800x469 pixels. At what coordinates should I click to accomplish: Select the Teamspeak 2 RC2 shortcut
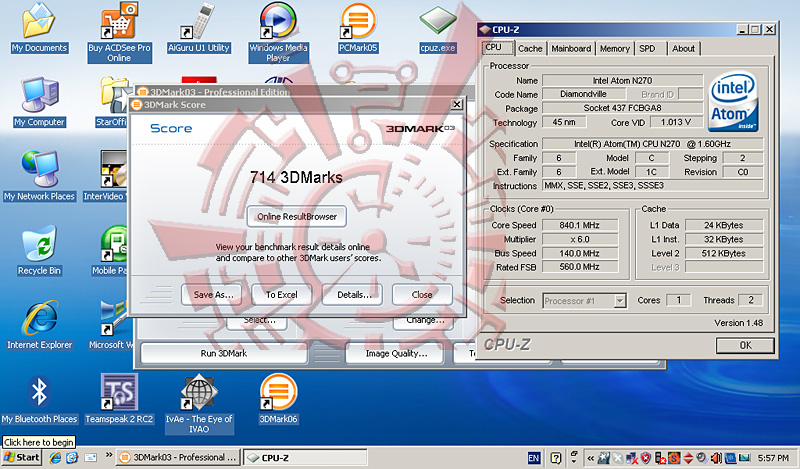pos(119,400)
